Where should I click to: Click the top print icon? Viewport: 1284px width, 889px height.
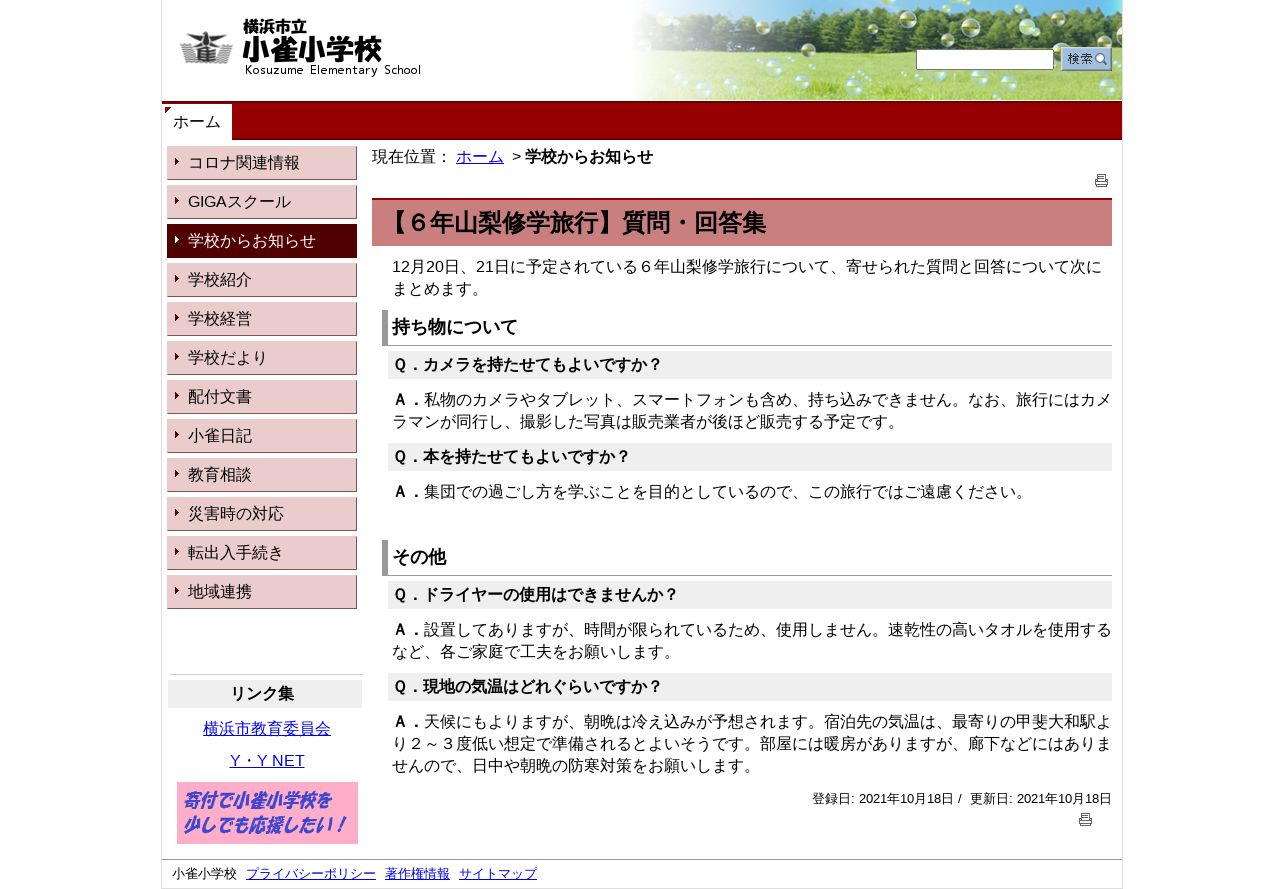[x=1101, y=181]
